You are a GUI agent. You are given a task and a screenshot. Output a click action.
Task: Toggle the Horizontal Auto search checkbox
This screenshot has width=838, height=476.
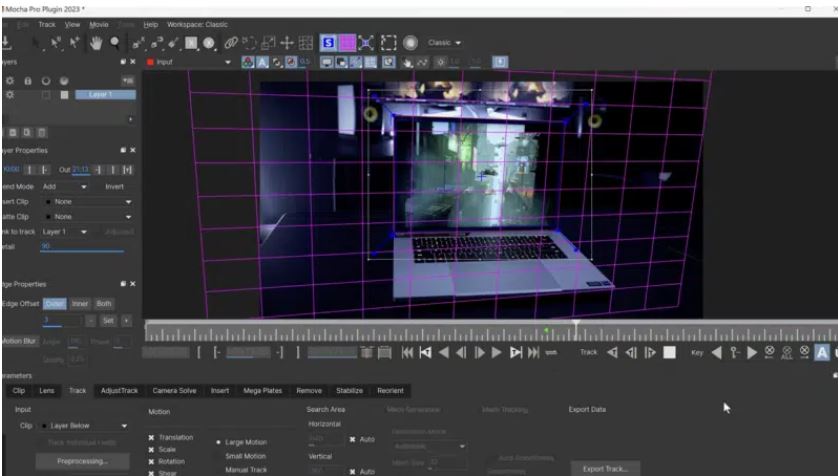(x=352, y=439)
